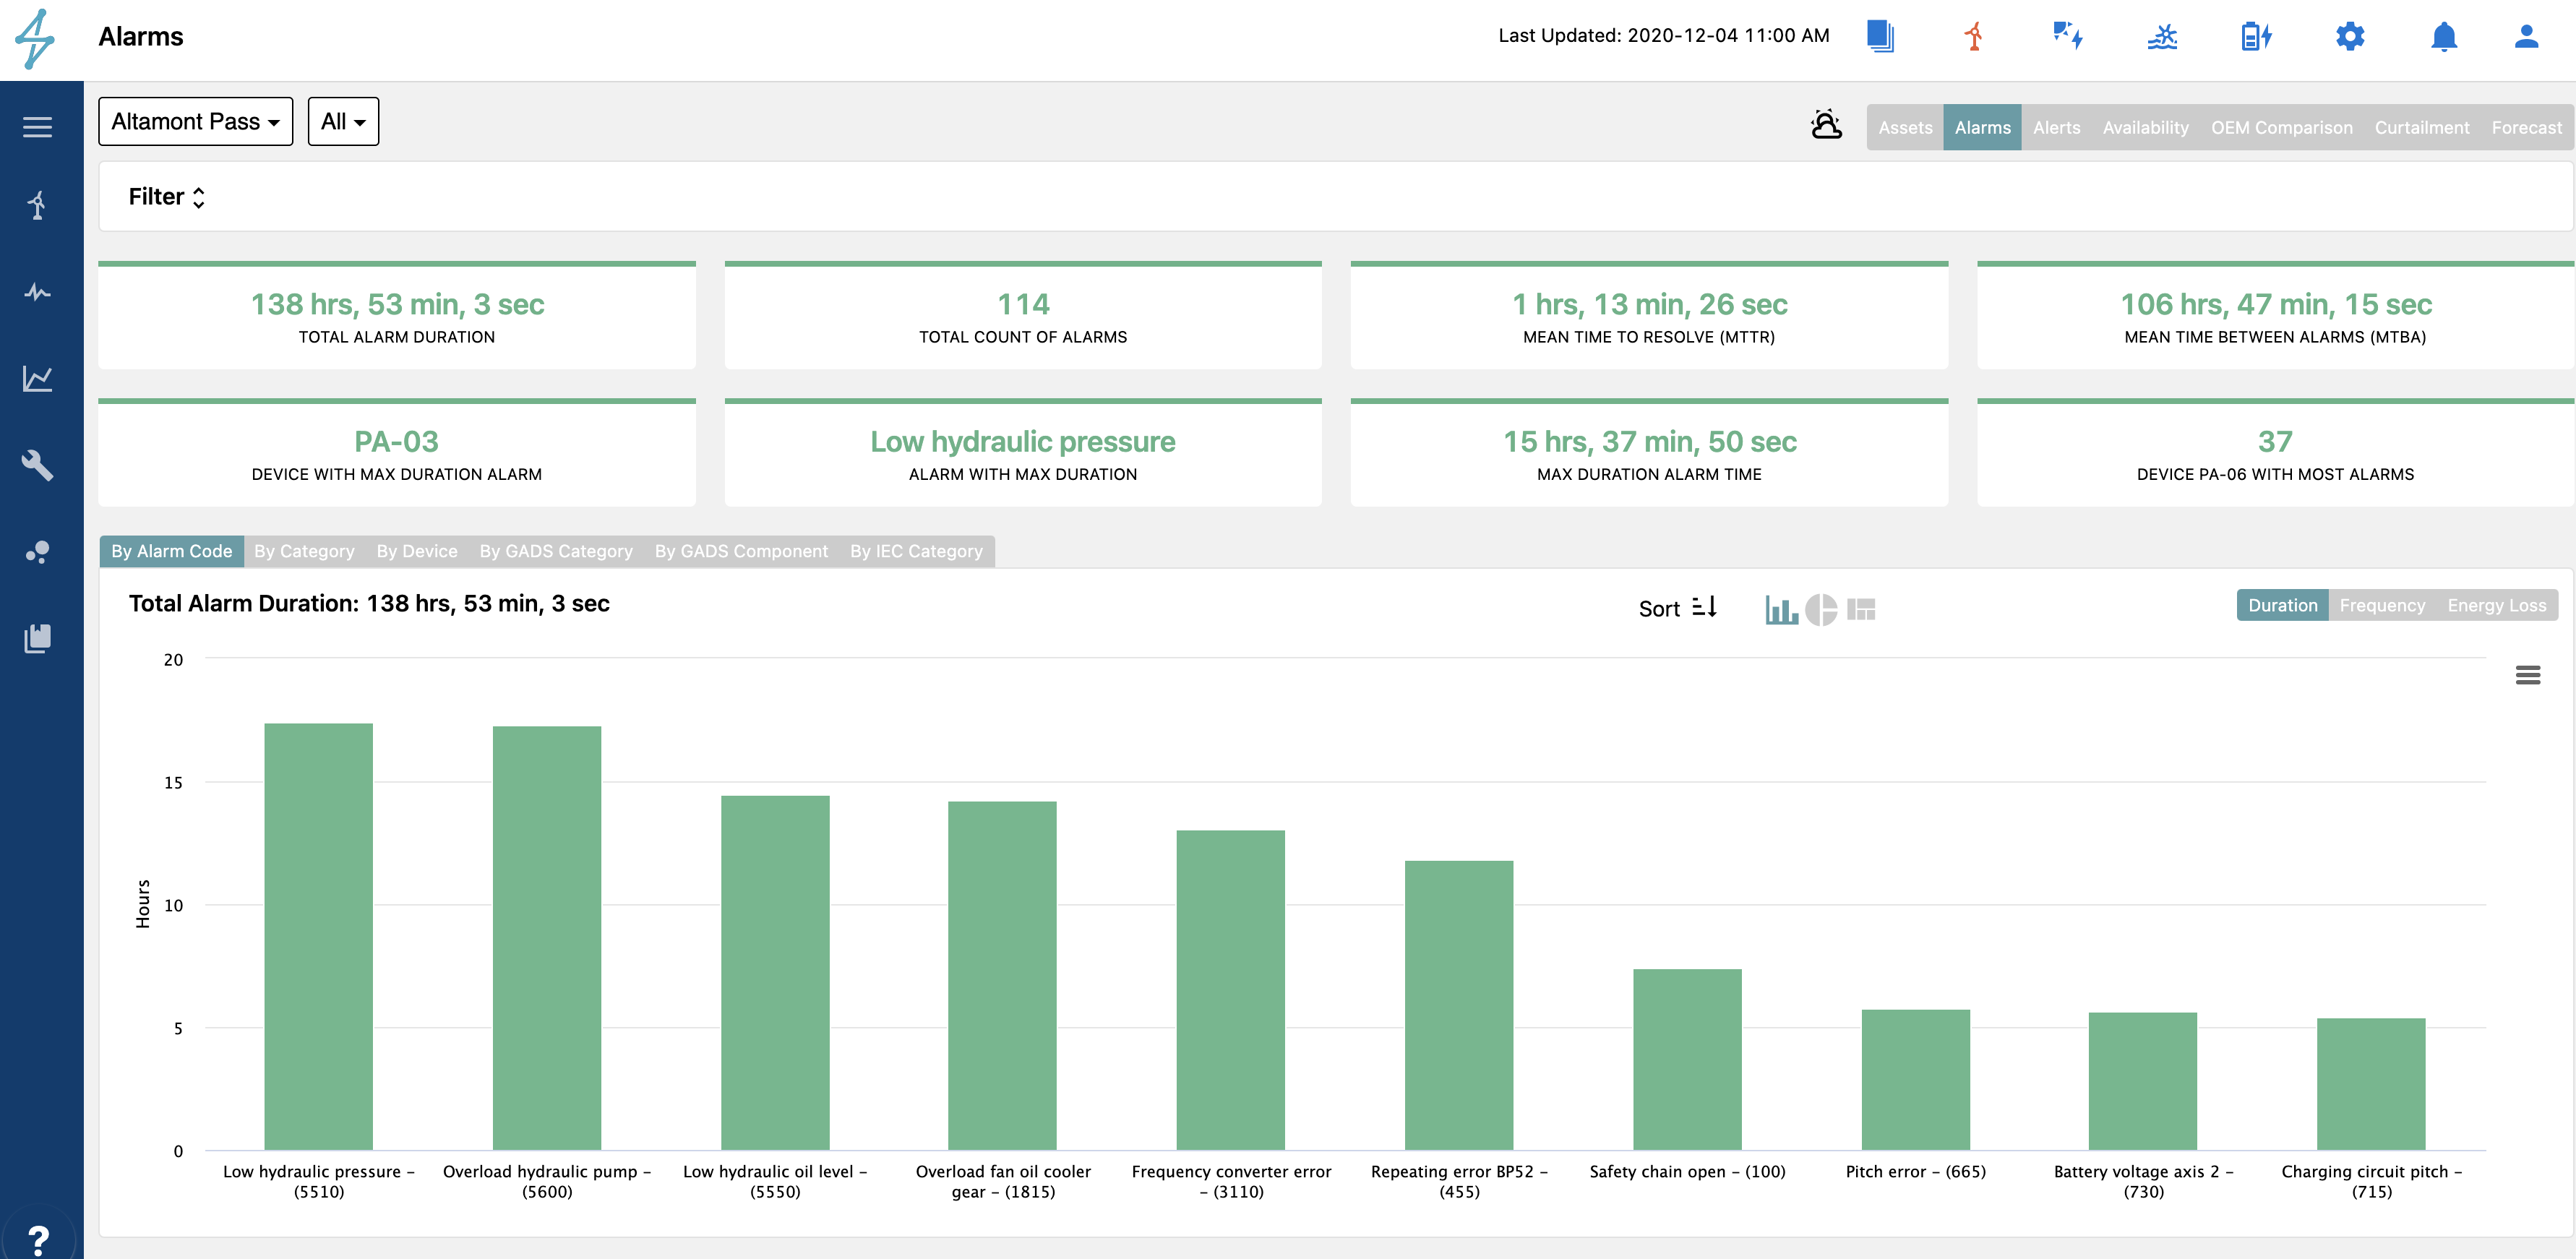Open the bubble dots sidebar icon
This screenshot has height=1259, width=2576.
(38, 552)
